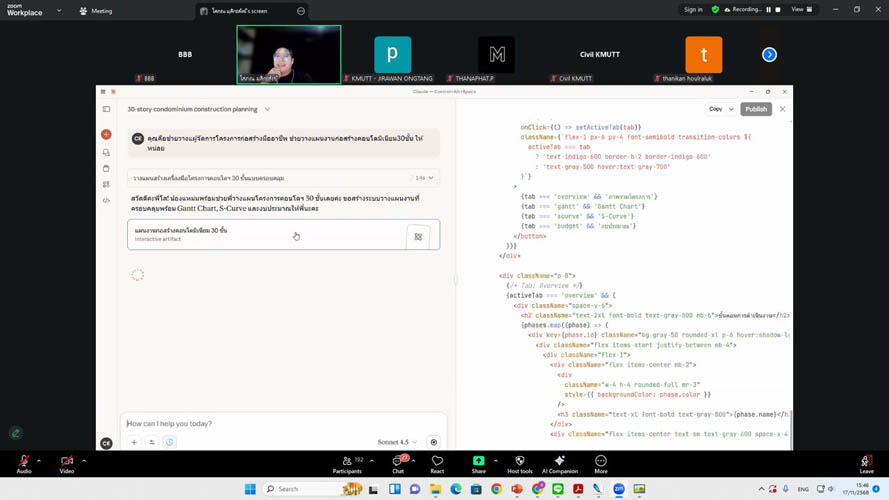
Task: Click Leave to exit the meeting
Action: click(866, 464)
